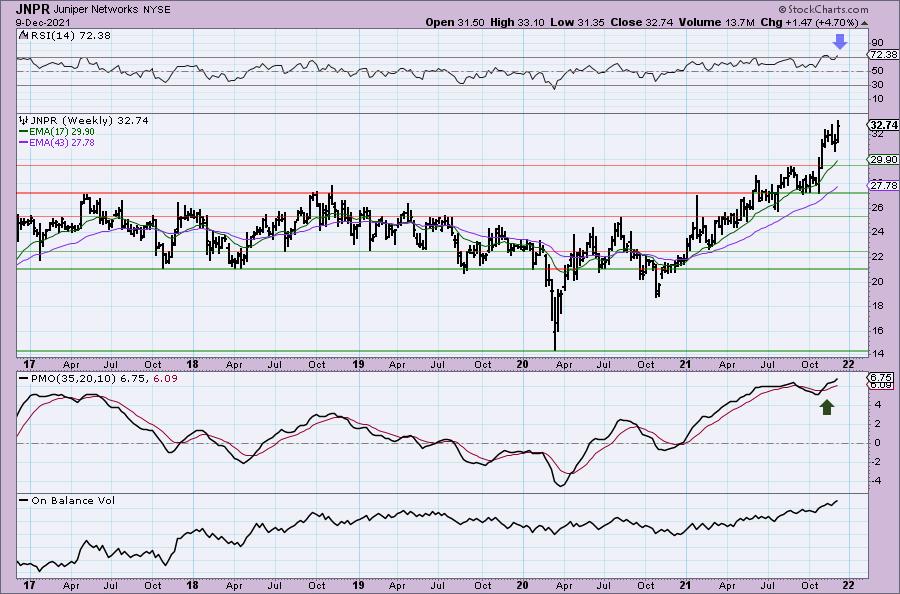
Task: Click the 27.78 EMA tag on right axis
Action: pos(883,185)
